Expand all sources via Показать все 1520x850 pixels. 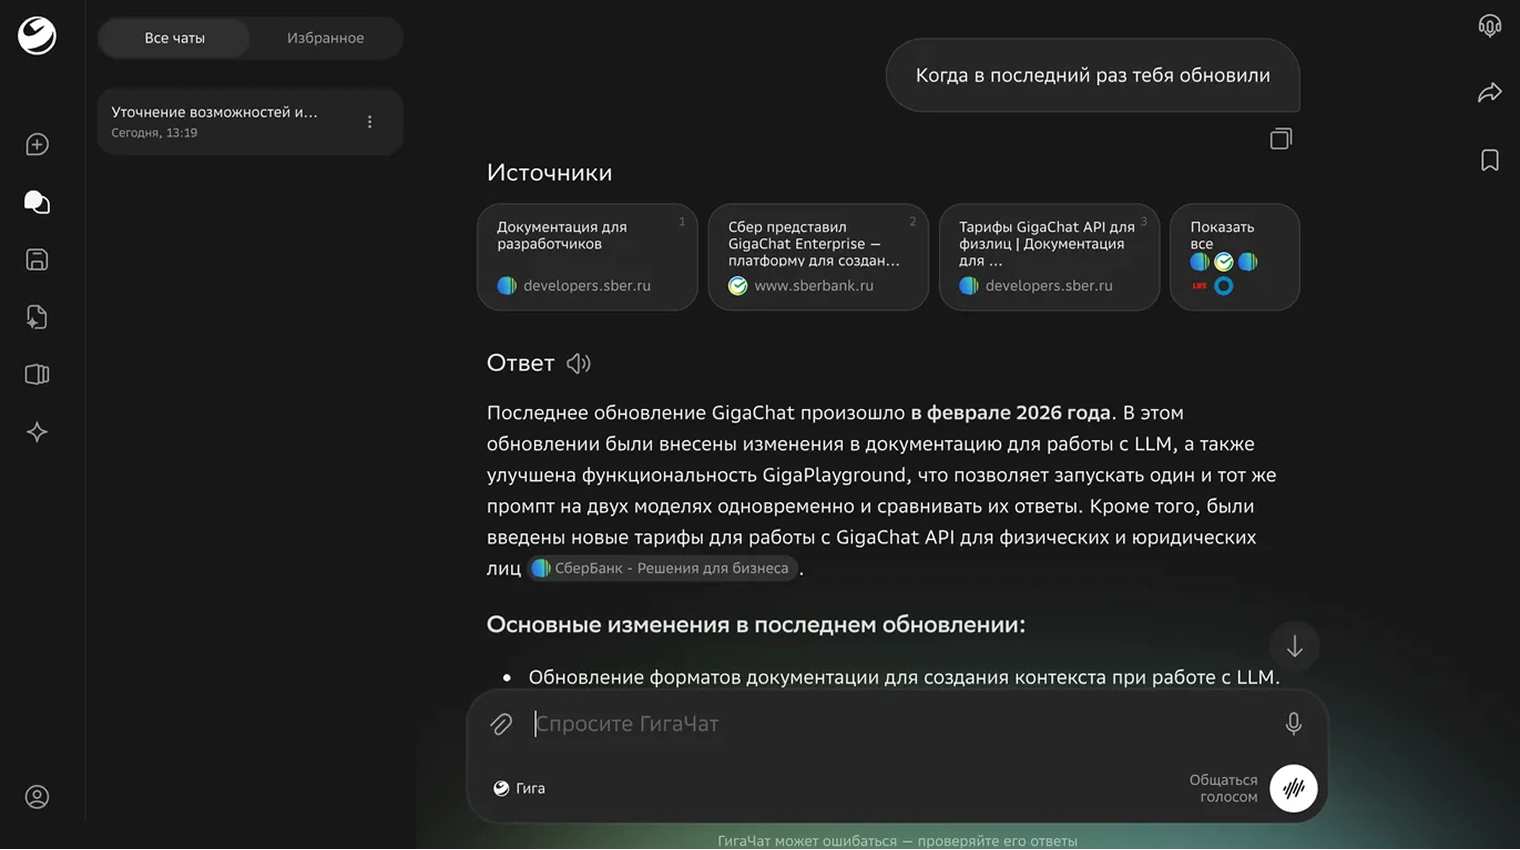1234,257
